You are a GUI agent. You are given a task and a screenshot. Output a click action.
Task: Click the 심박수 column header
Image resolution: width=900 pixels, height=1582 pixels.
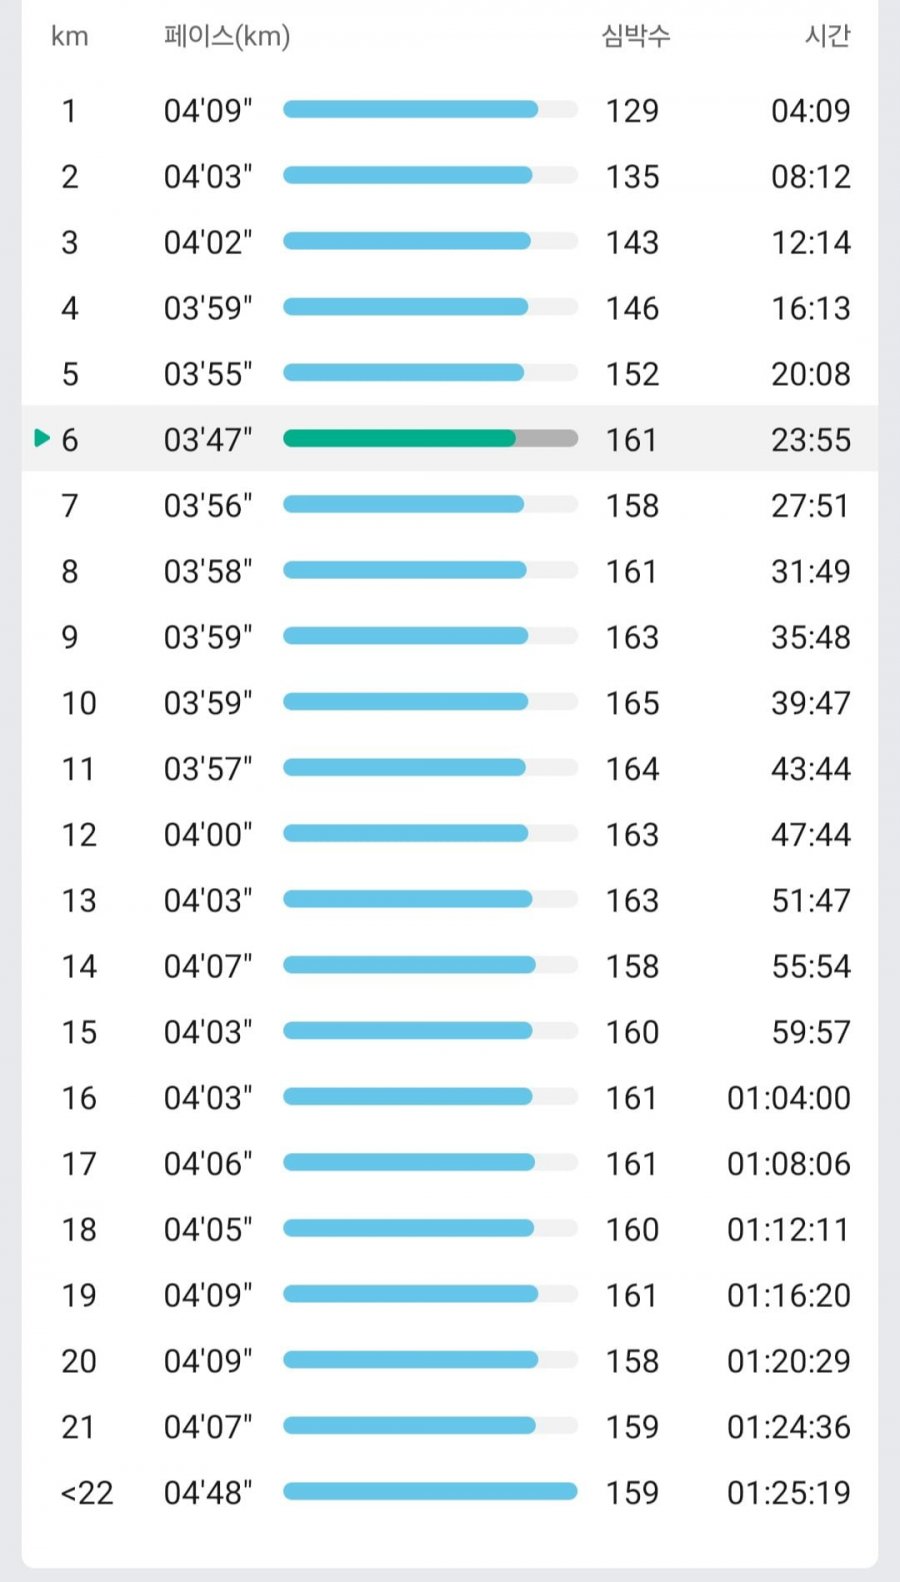pyautogui.click(x=635, y=36)
